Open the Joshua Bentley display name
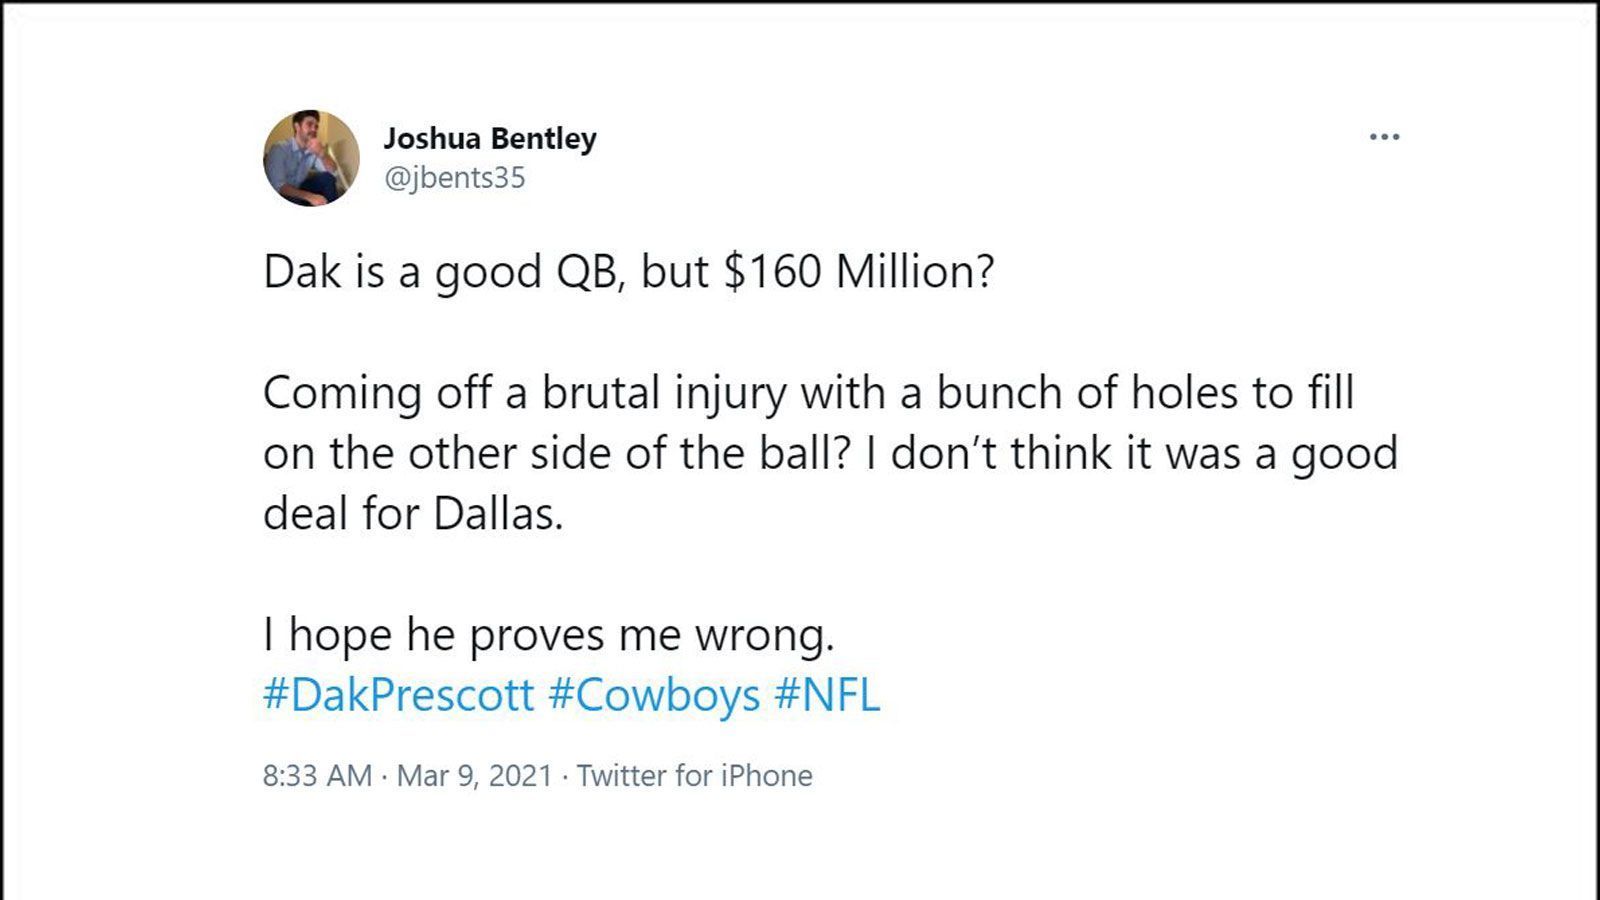The height and width of the screenshot is (900, 1600). [490, 138]
